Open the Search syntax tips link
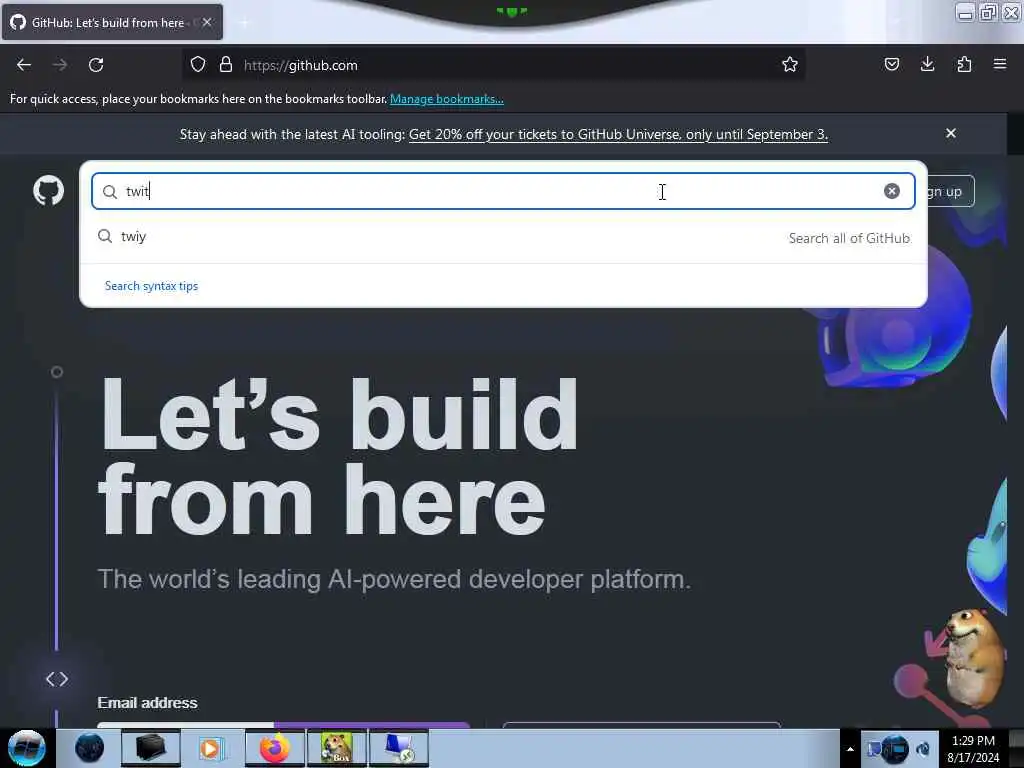The width and height of the screenshot is (1024, 768). pos(152,286)
